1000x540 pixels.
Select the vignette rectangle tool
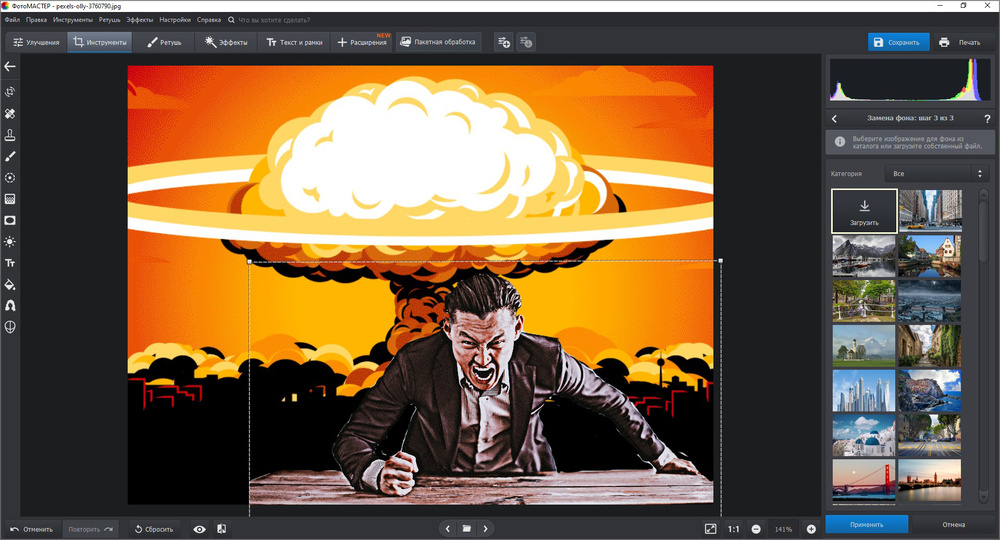click(10, 220)
